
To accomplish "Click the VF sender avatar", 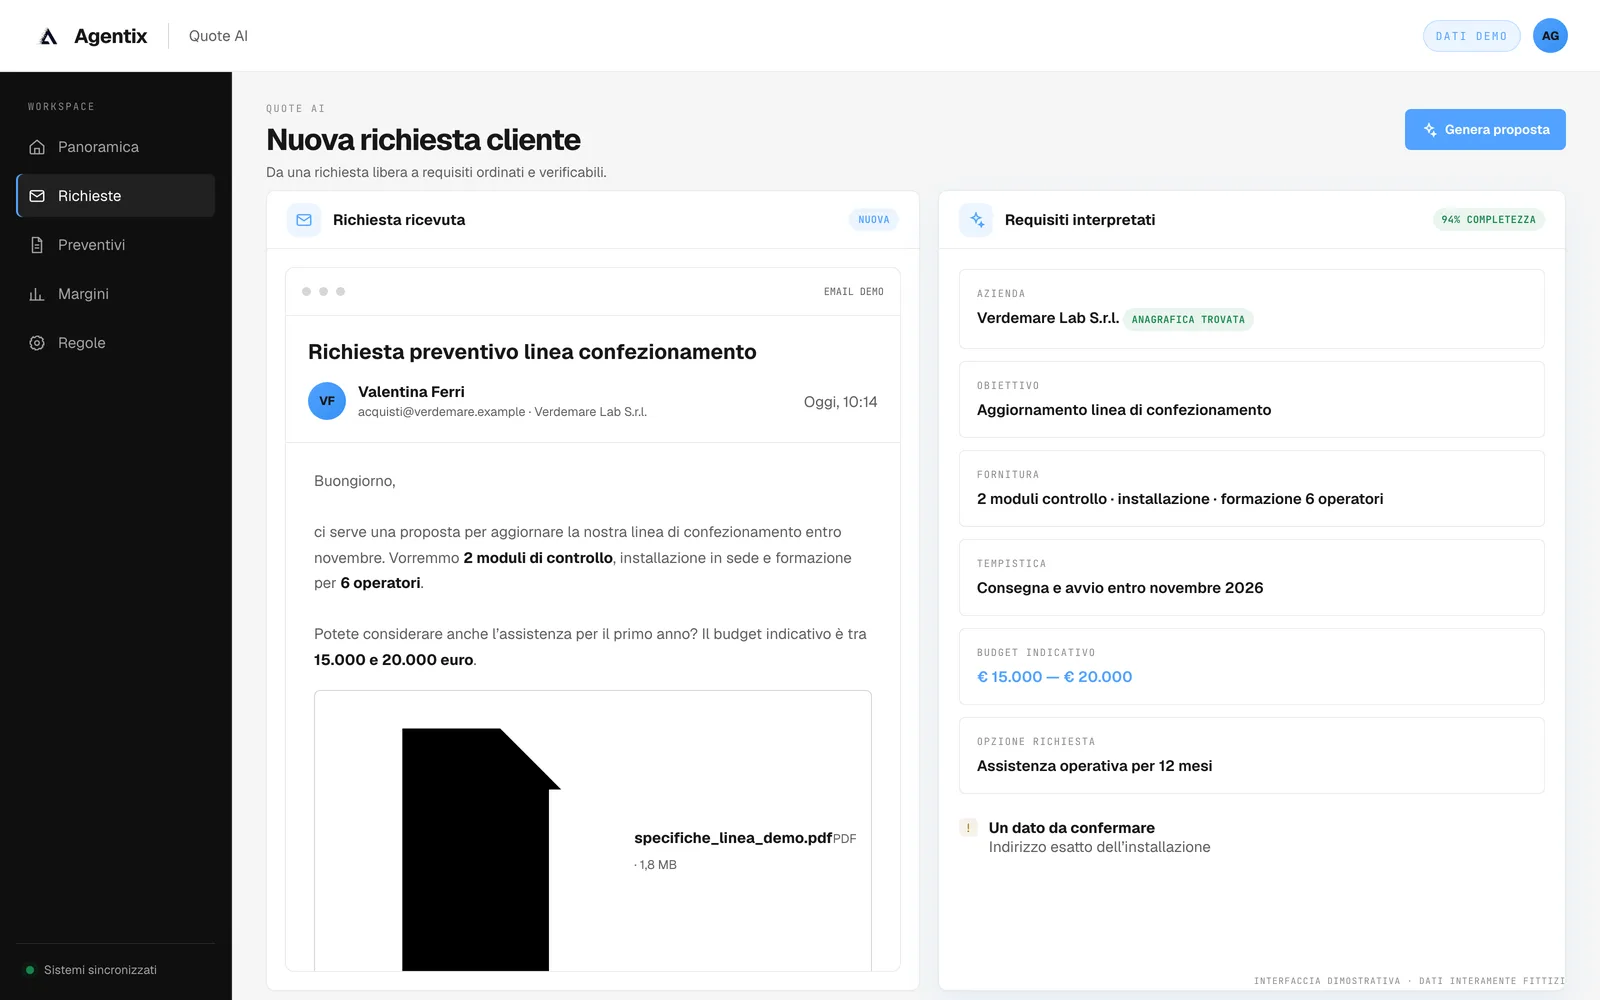I will [327, 401].
